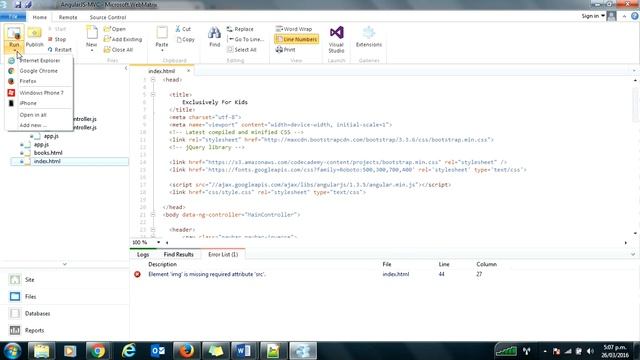Collapse the head element fold marker
The image size is (640, 360).
[x=153, y=80]
